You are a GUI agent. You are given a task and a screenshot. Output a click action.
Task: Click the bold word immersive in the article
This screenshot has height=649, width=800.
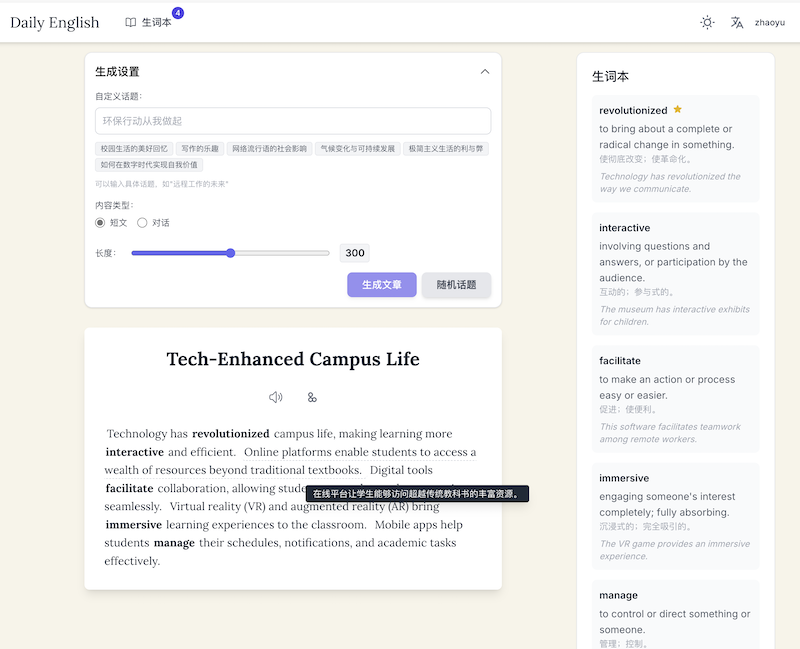pos(134,524)
